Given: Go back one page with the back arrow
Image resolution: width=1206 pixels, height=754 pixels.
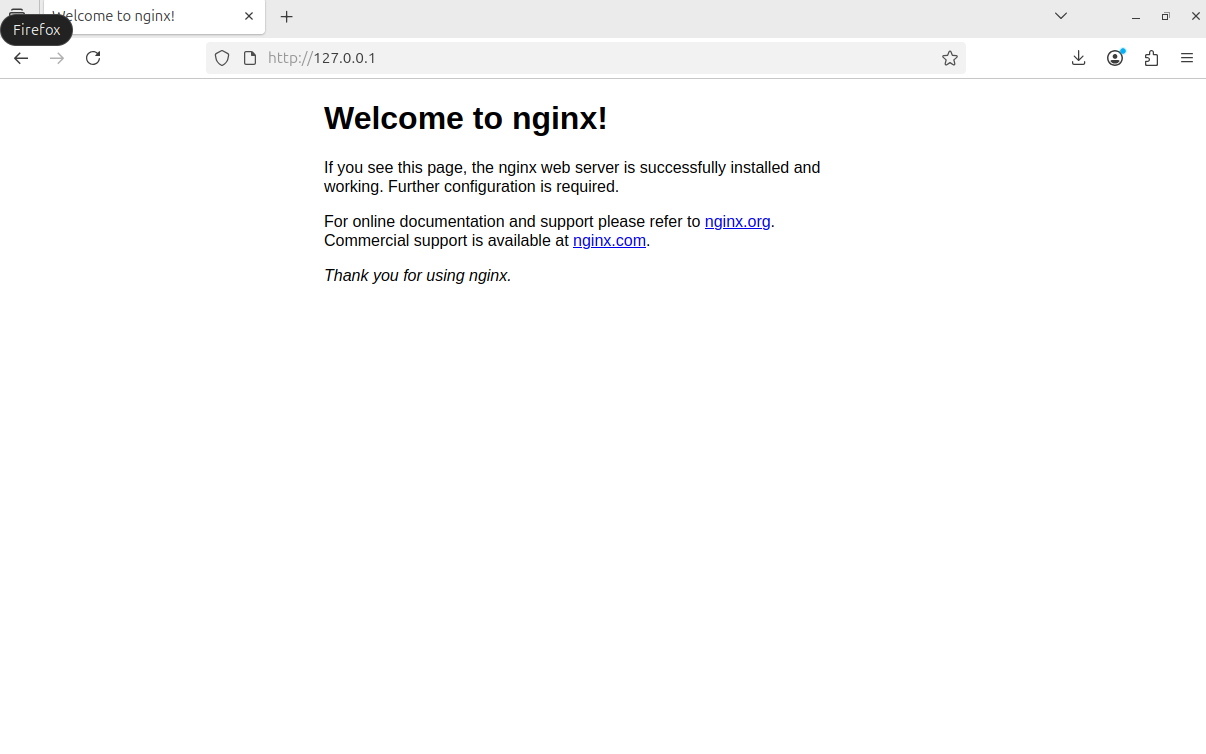Looking at the screenshot, I should 21,58.
